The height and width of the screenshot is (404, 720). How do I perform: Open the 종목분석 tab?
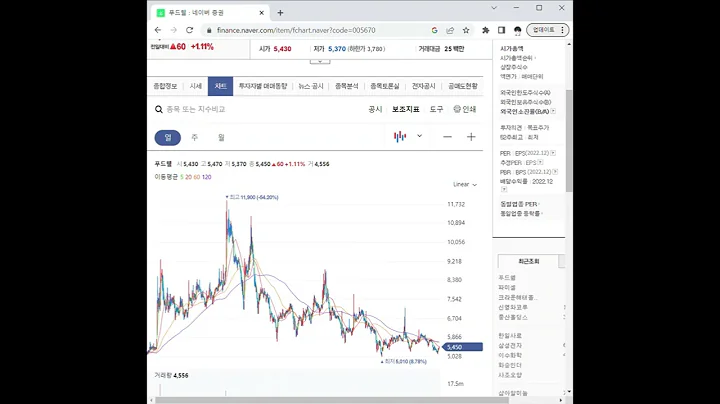pyautogui.click(x=347, y=86)
